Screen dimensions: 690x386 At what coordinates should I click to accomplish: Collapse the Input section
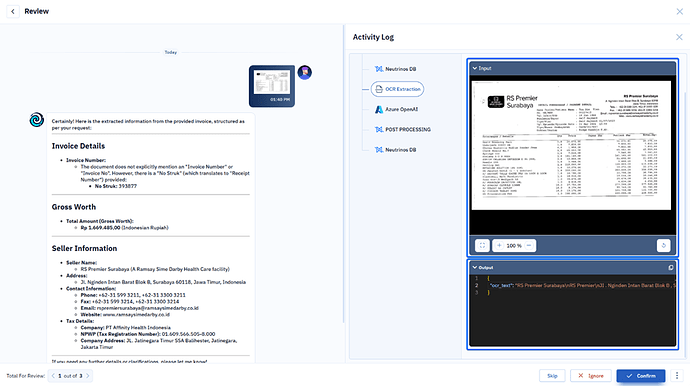[475, 68]
